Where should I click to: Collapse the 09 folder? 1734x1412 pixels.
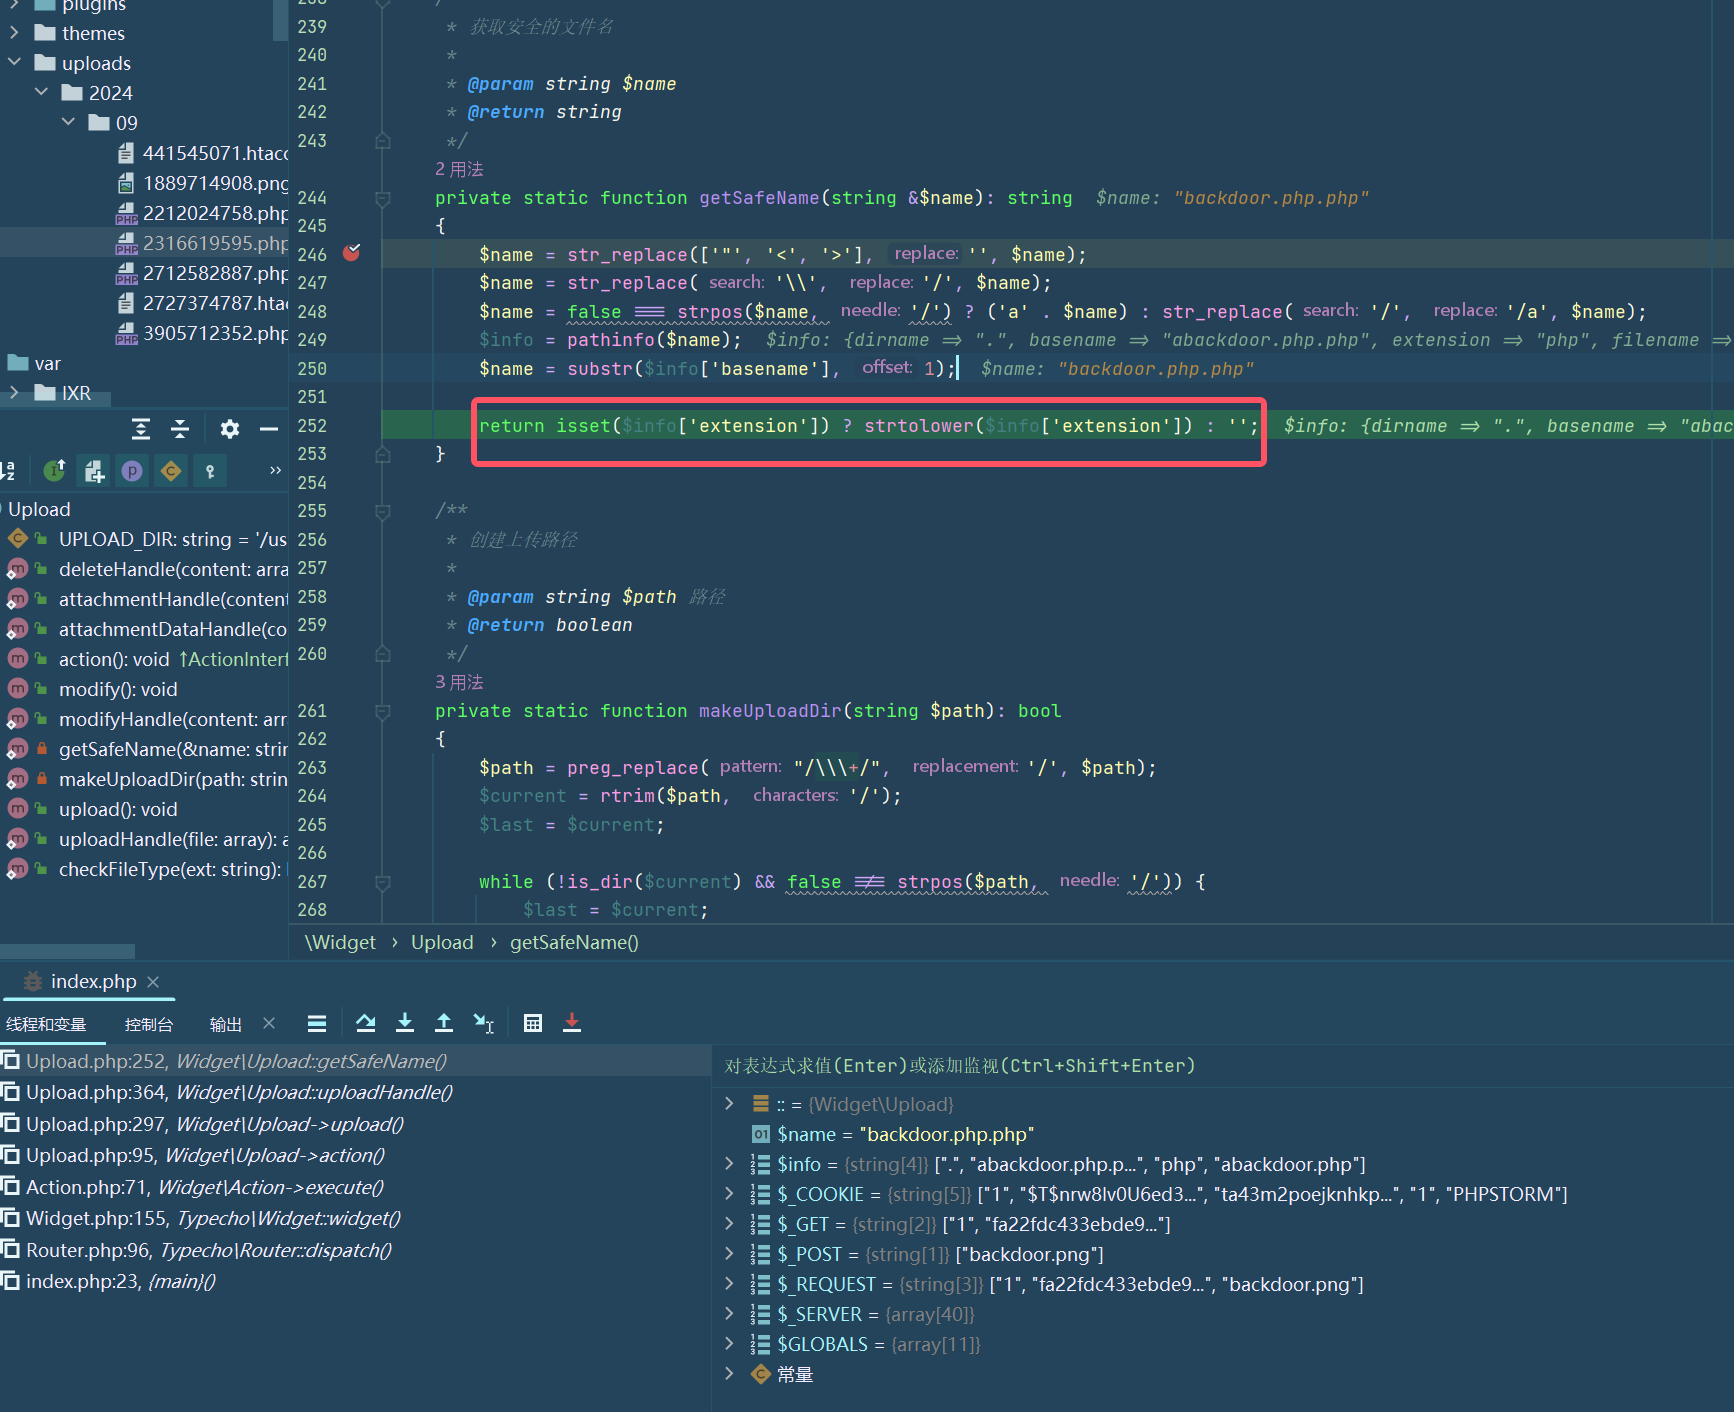pos(68,122)
